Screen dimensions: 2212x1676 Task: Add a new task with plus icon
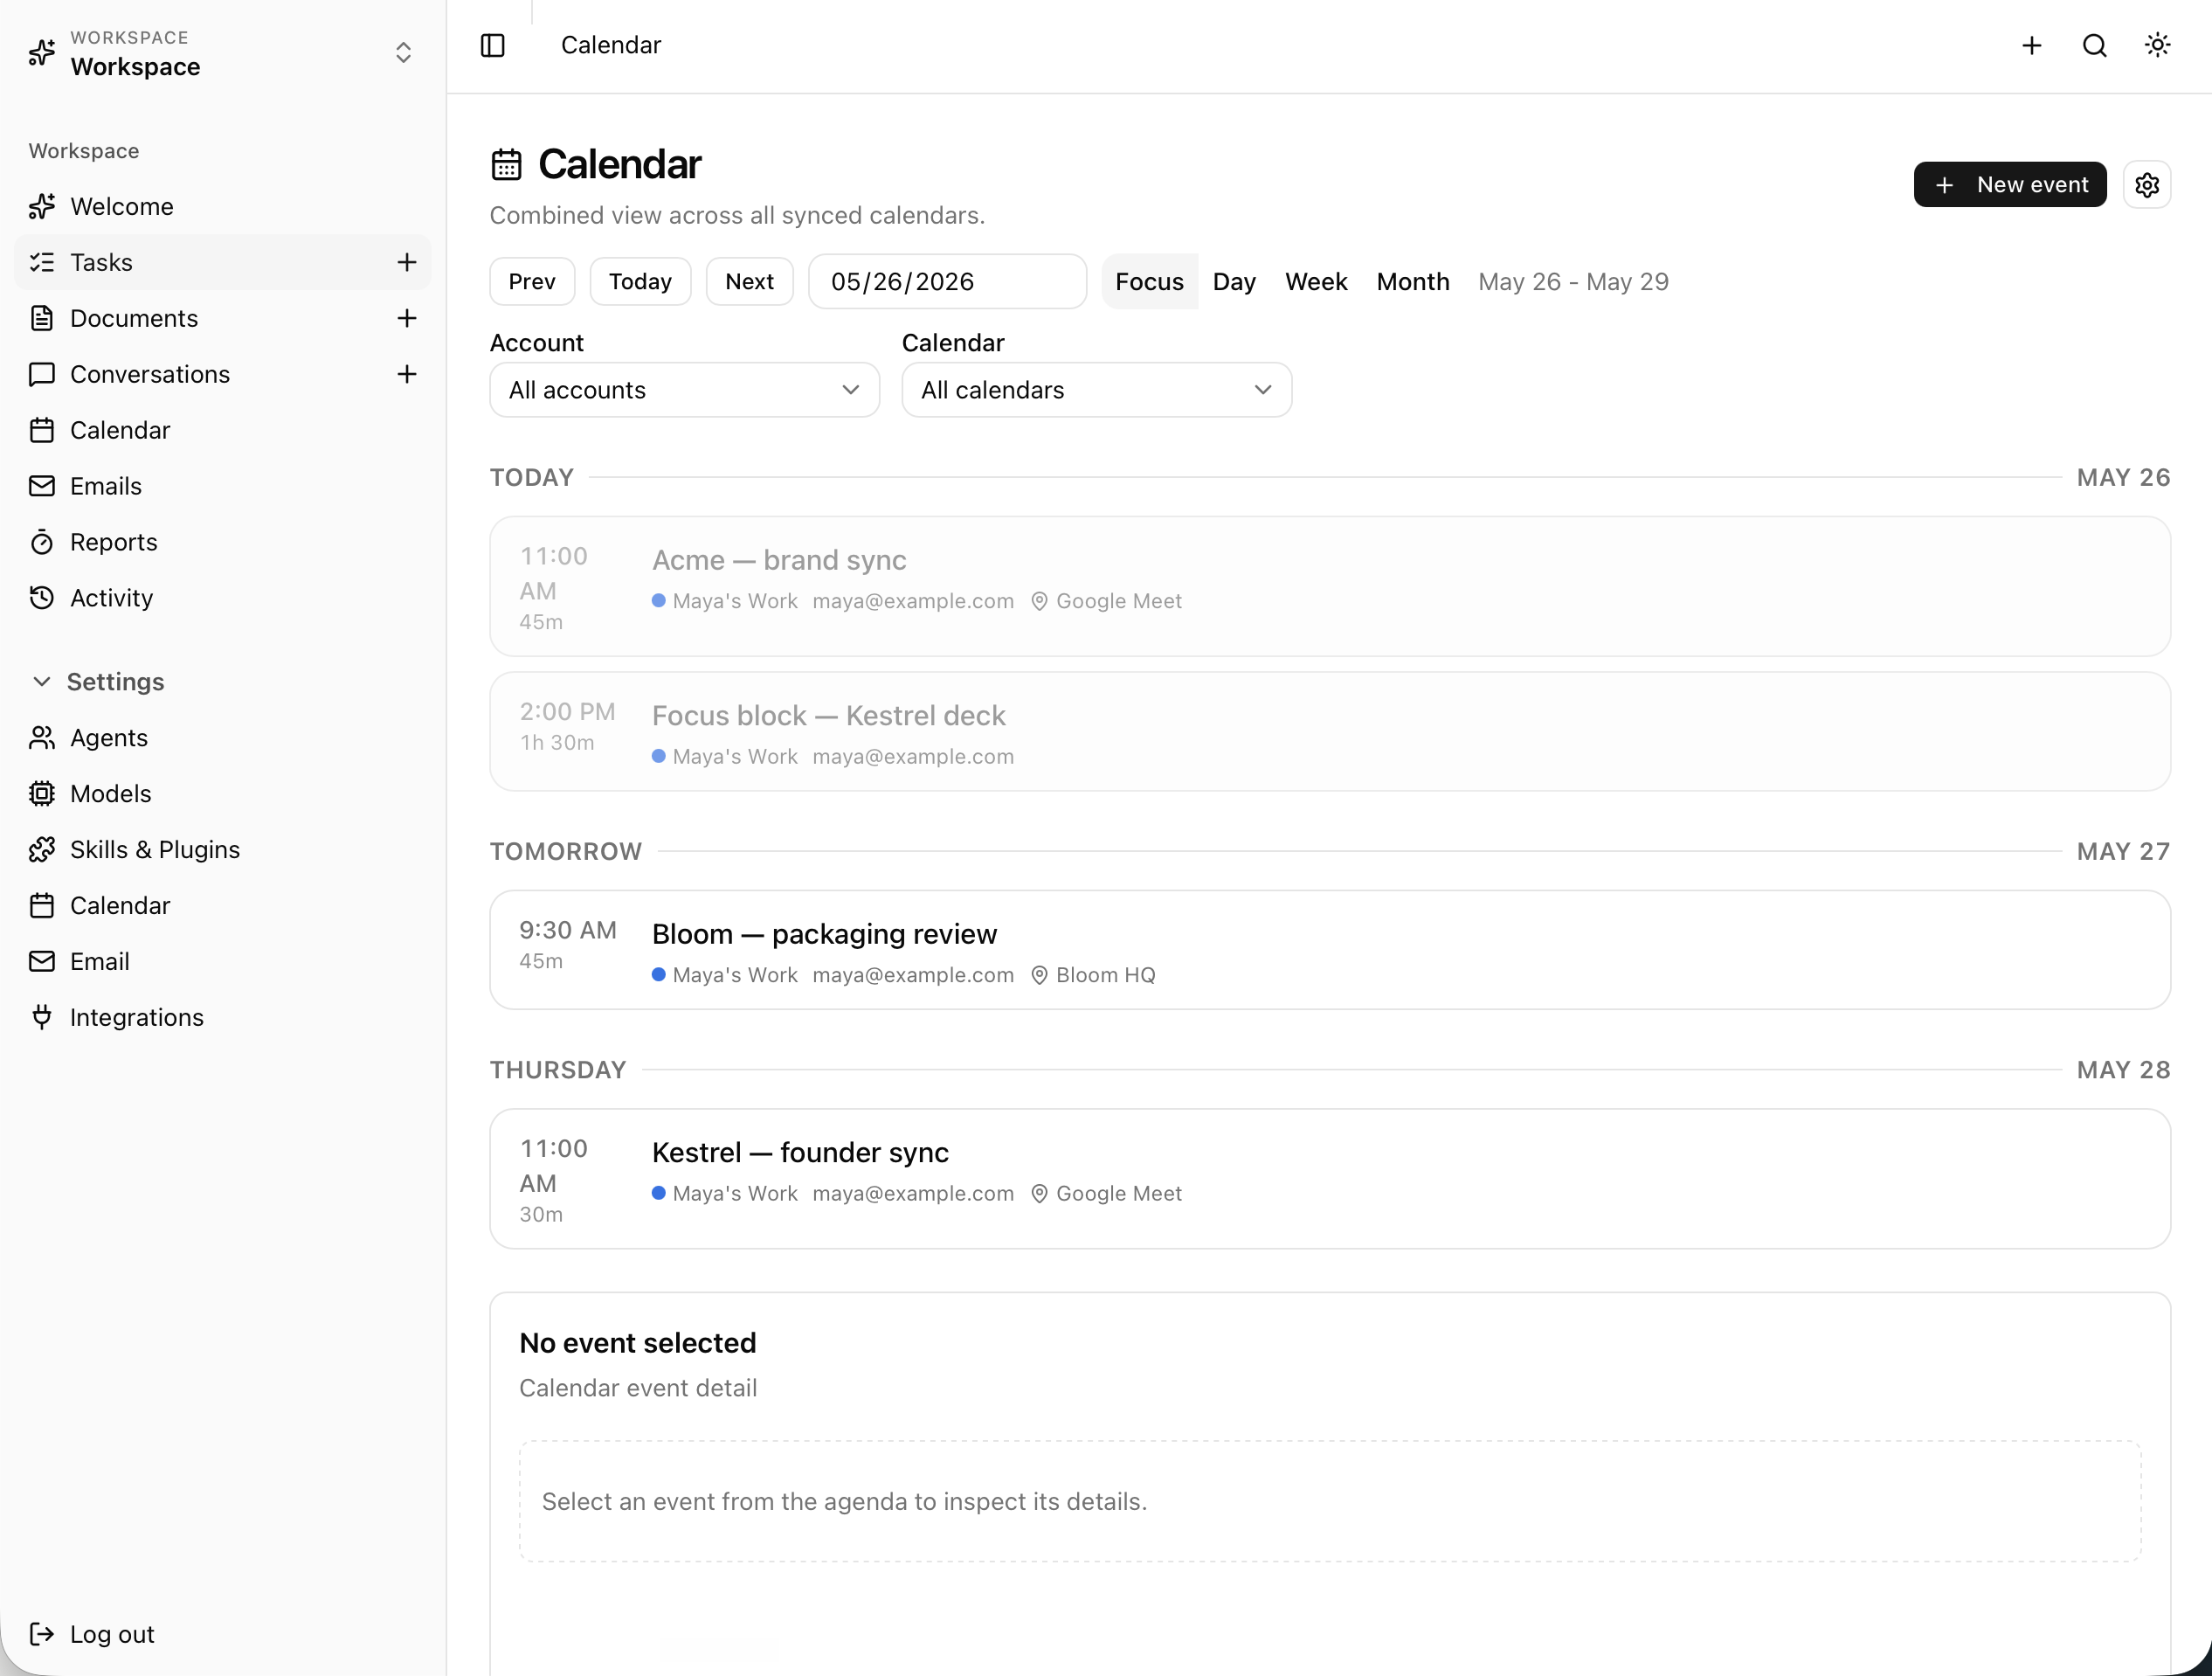[x=406, y=262]
